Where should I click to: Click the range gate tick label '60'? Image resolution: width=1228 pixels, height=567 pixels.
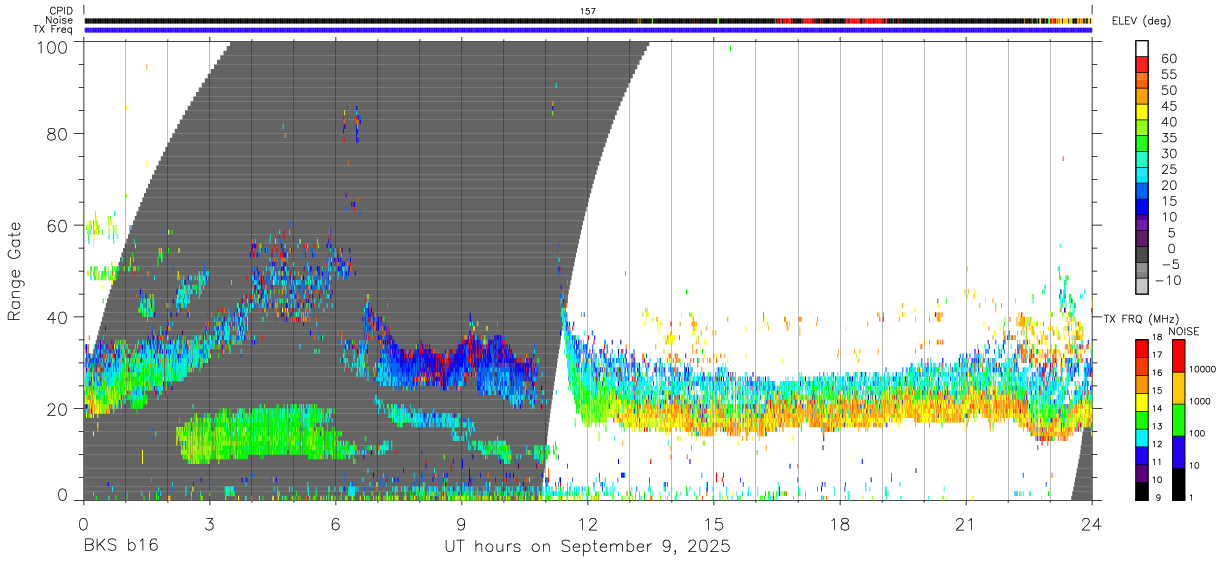coord(57,226)
